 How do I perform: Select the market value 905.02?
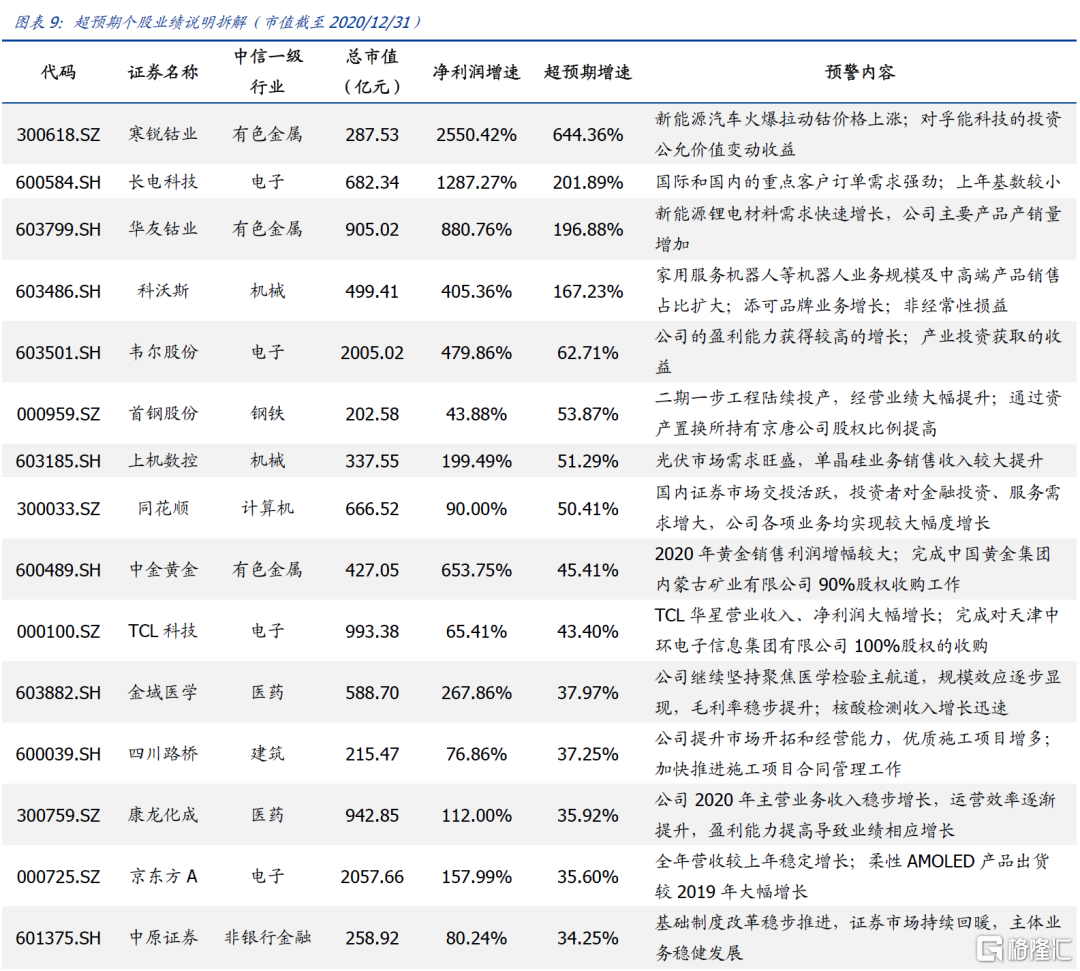(372, 229)
